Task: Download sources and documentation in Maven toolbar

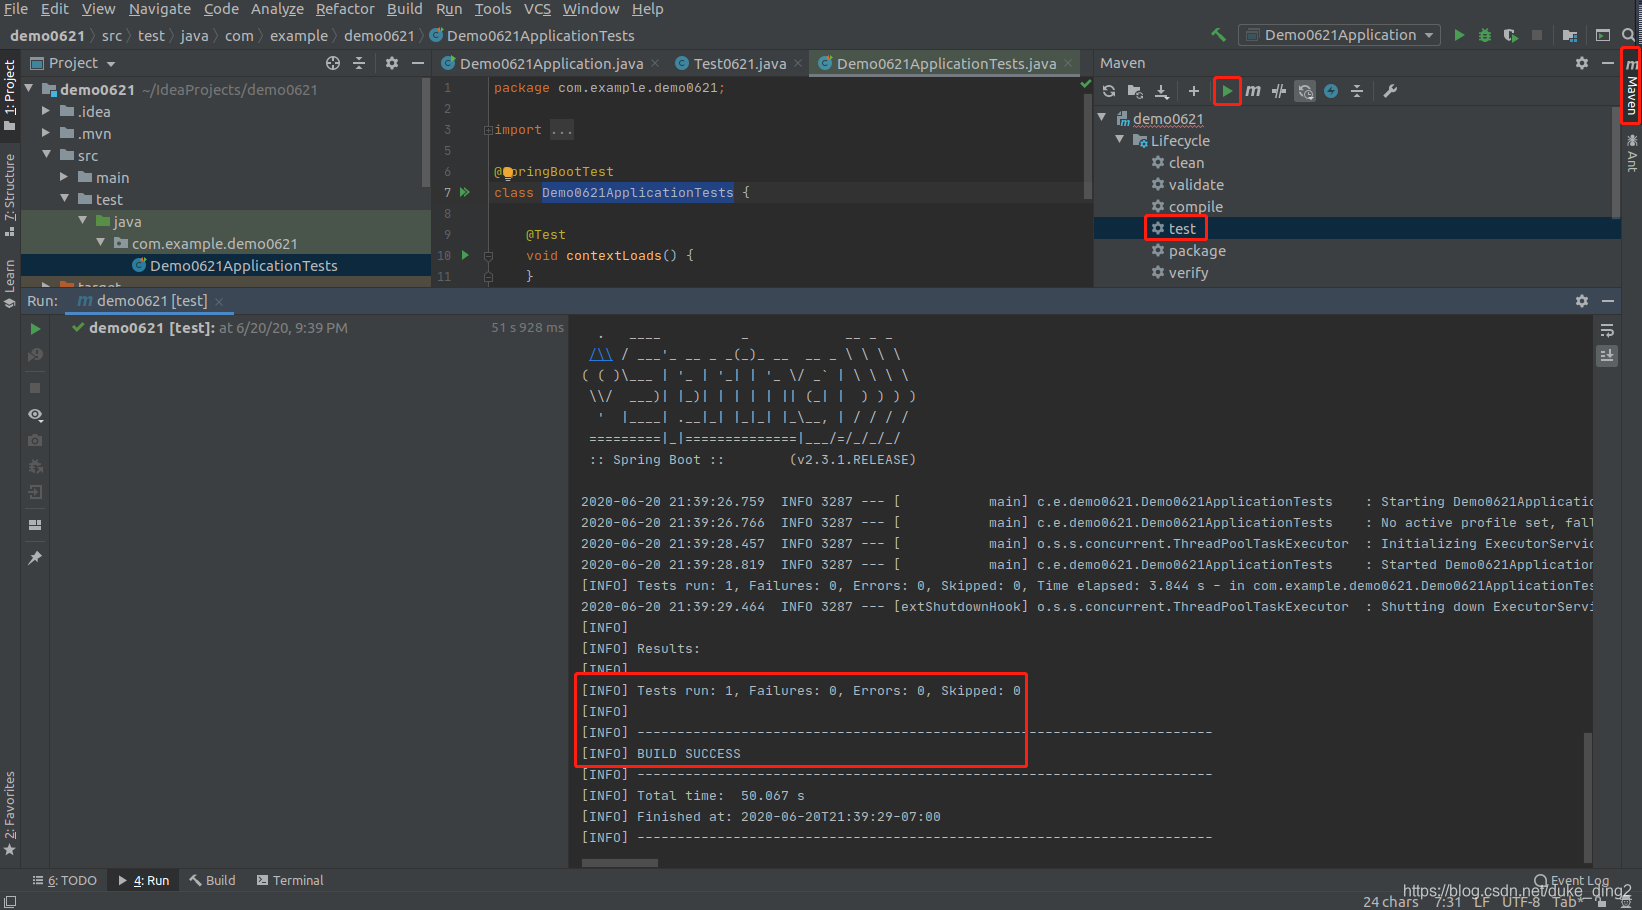Action: tap(1162, 91)
